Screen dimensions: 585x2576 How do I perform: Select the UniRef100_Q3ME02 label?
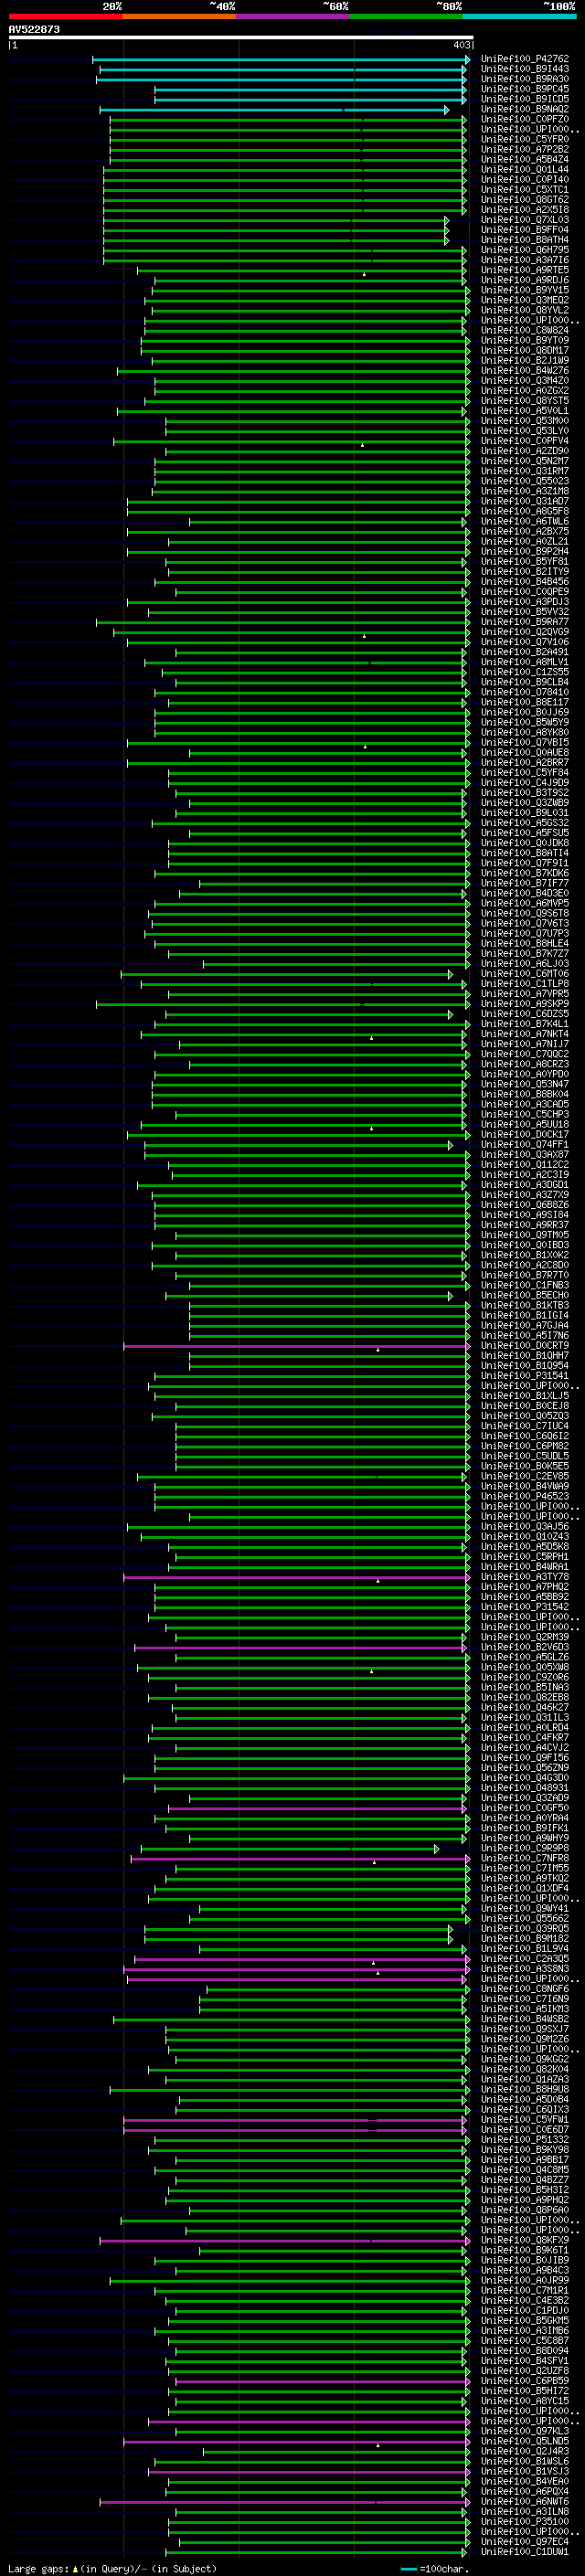click(x=524, y=300)
